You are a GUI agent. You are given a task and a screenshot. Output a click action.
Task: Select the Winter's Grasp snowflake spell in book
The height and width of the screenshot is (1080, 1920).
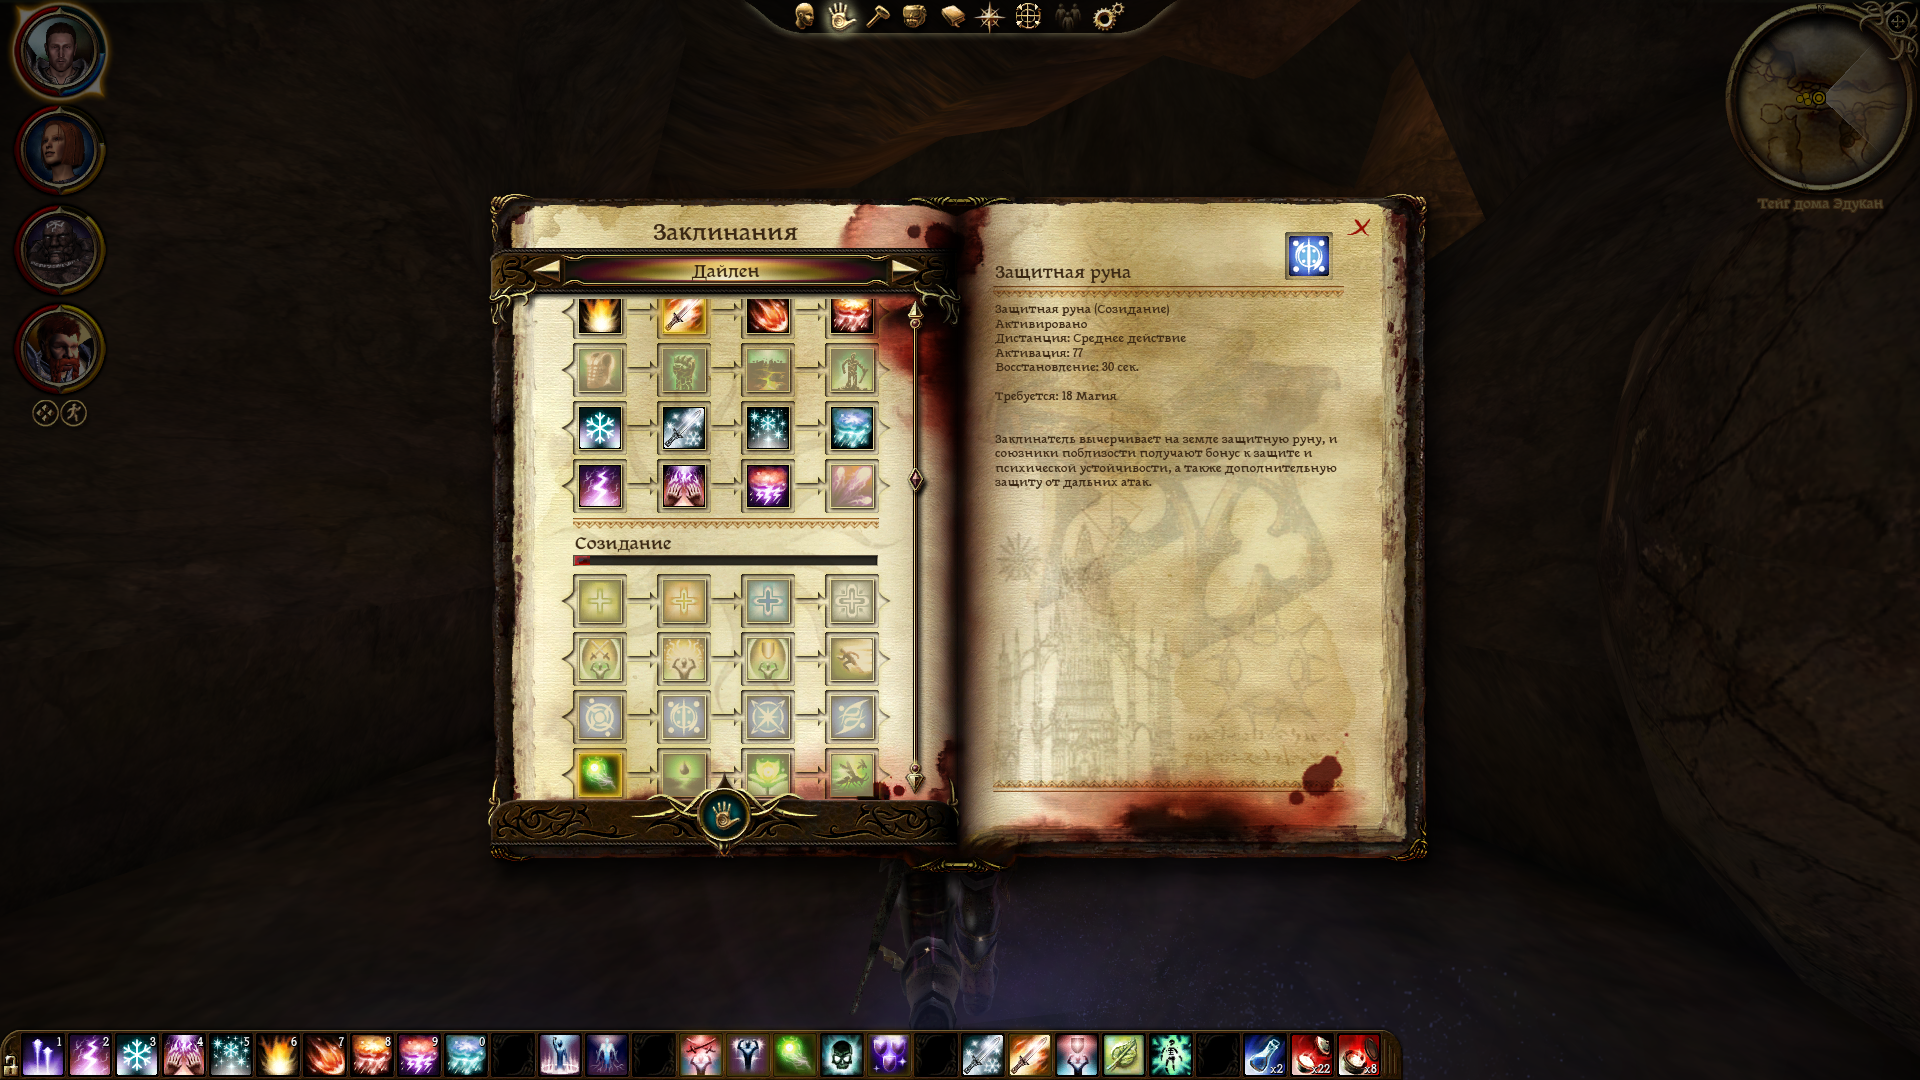click(600, 428)
